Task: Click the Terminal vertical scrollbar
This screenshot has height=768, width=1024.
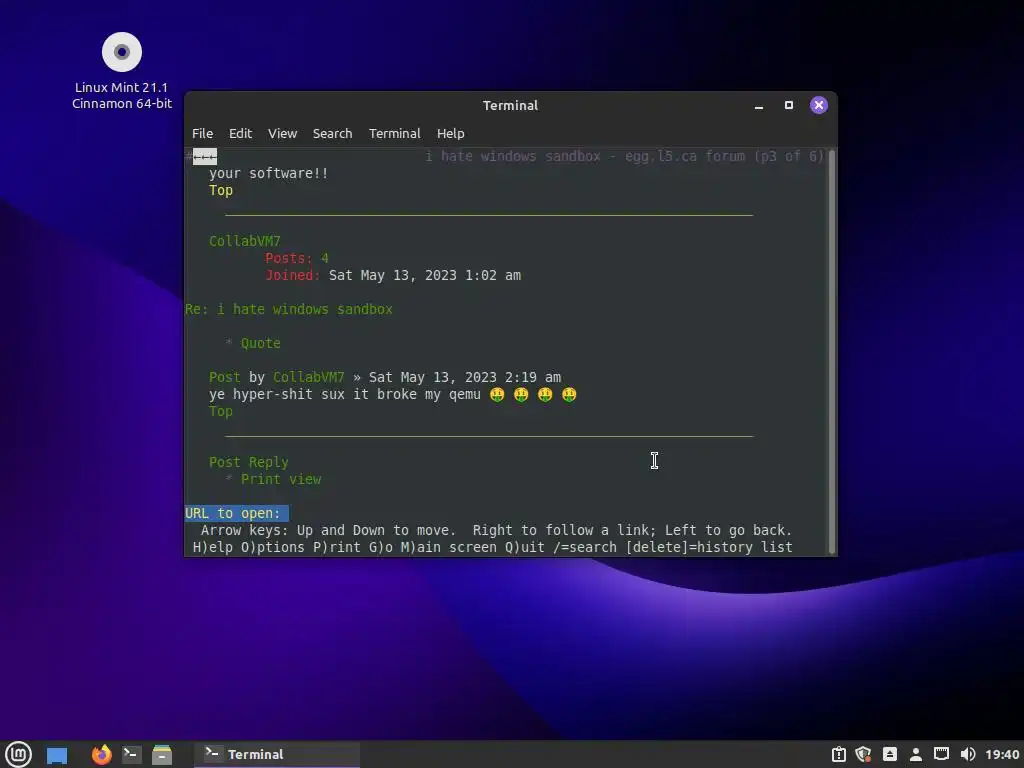Action: point(831,351)
